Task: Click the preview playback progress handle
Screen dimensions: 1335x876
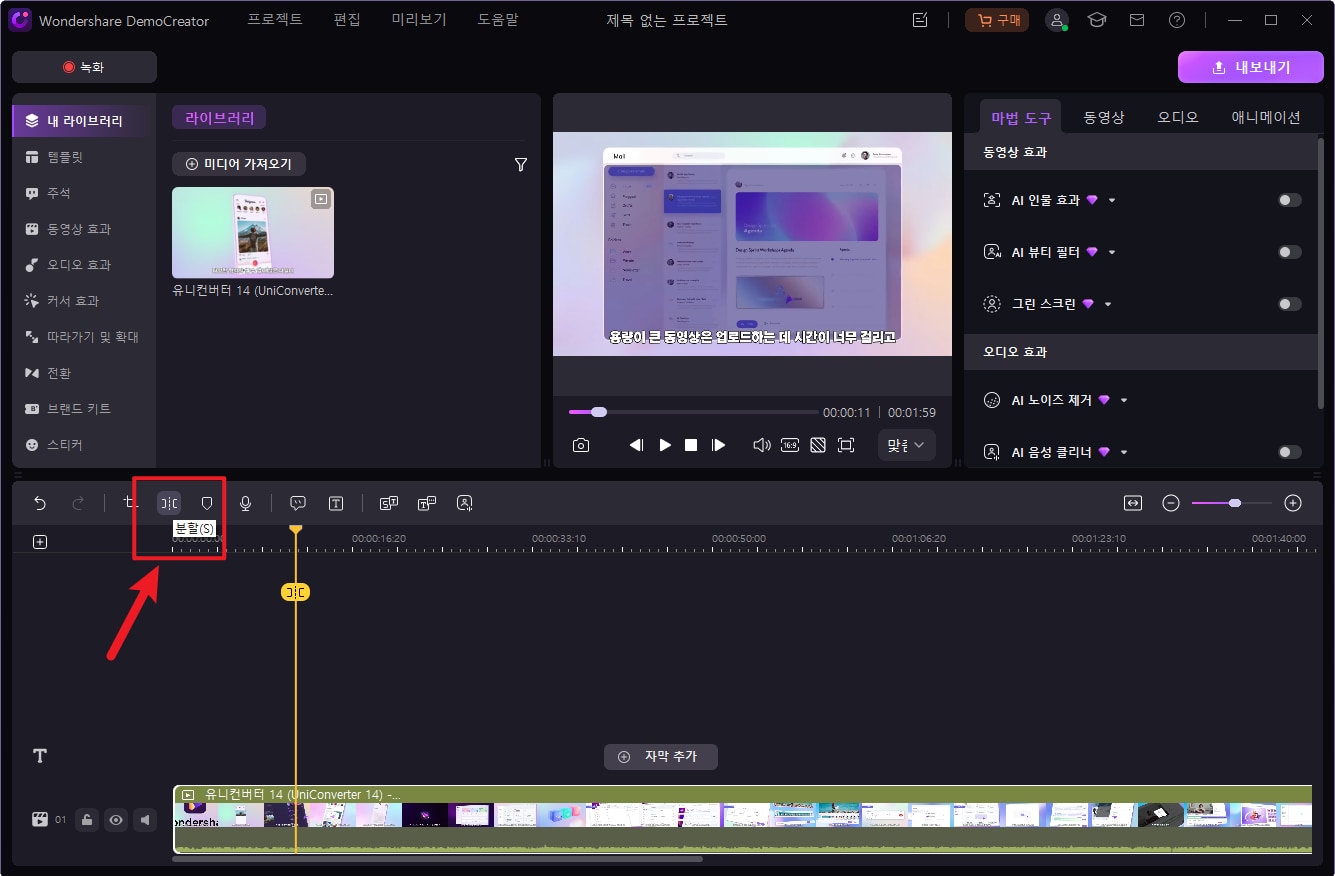Action: [599, 412]
